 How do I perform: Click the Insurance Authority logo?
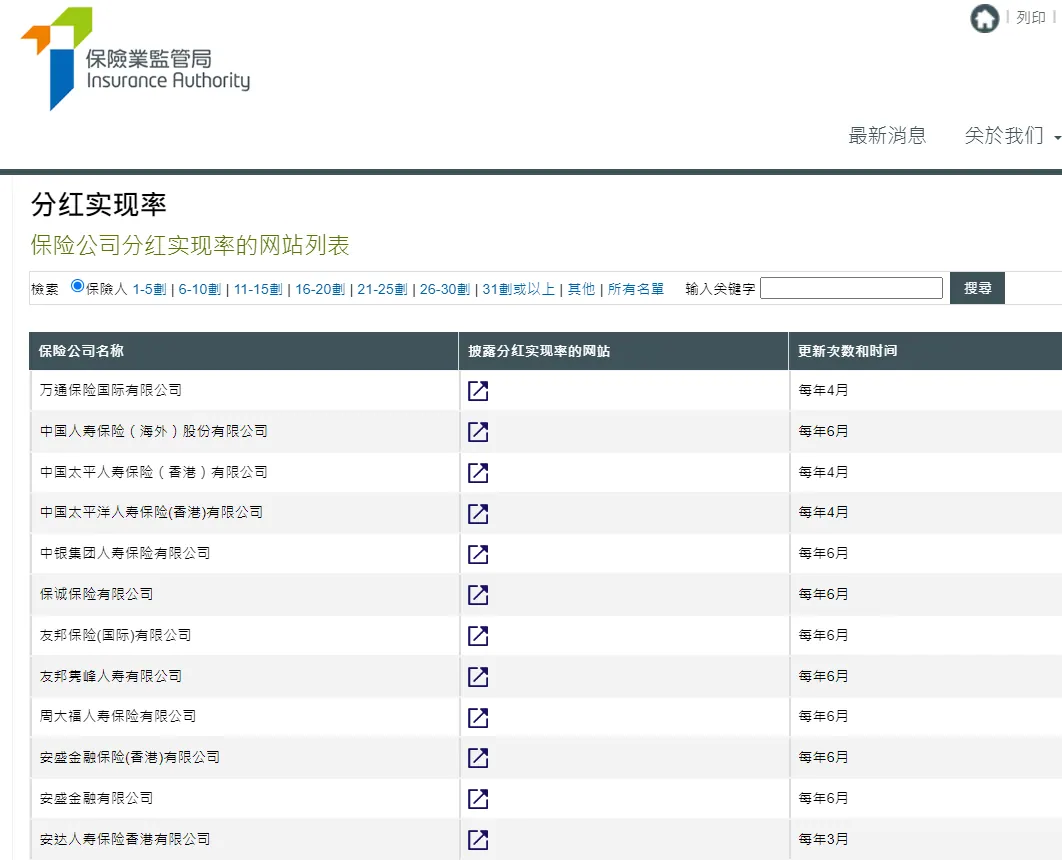coord(135,59)
